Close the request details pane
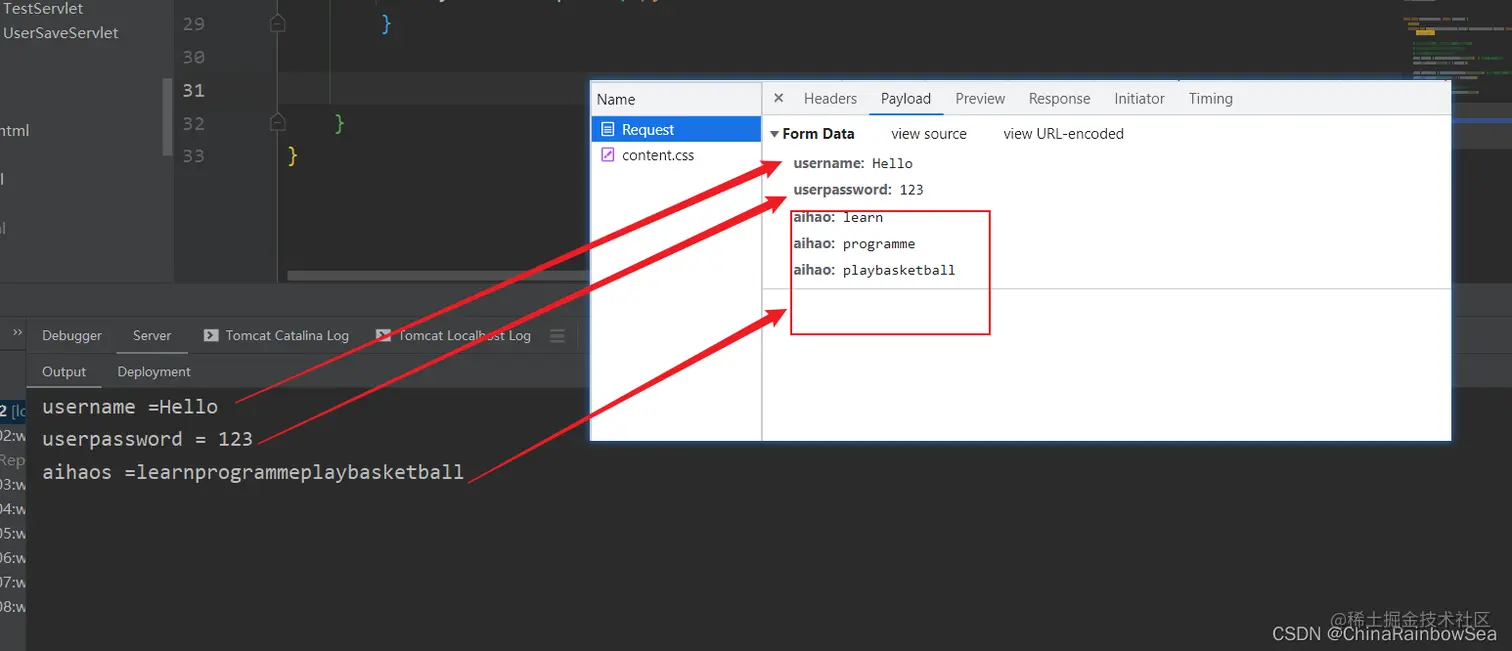 pyautogui.click(x=779, y=98)
